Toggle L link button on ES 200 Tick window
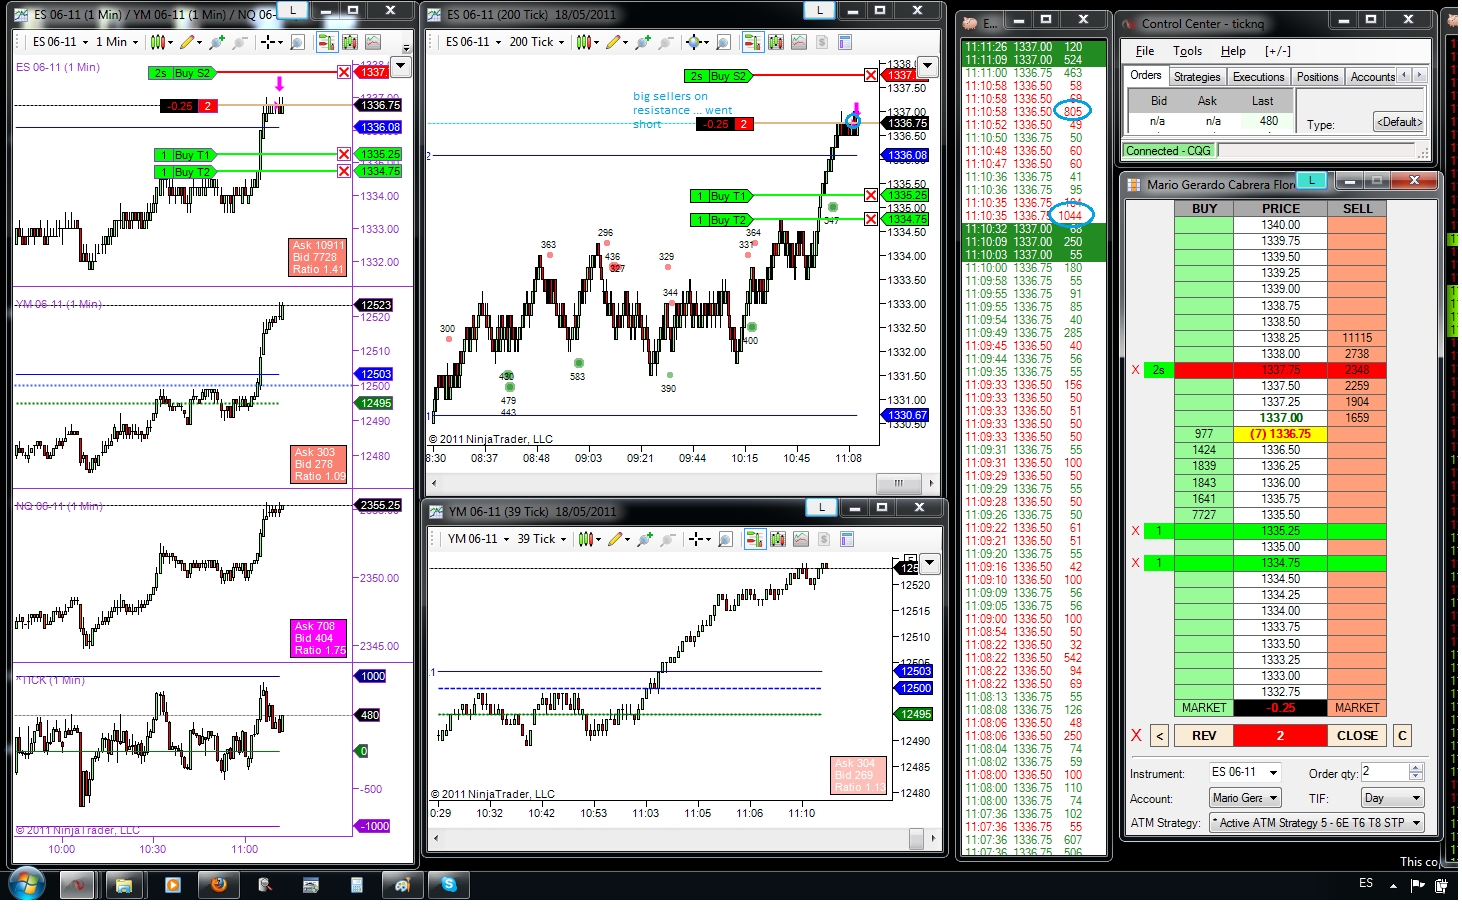The image size is (1462, 914). pos(820,11)
